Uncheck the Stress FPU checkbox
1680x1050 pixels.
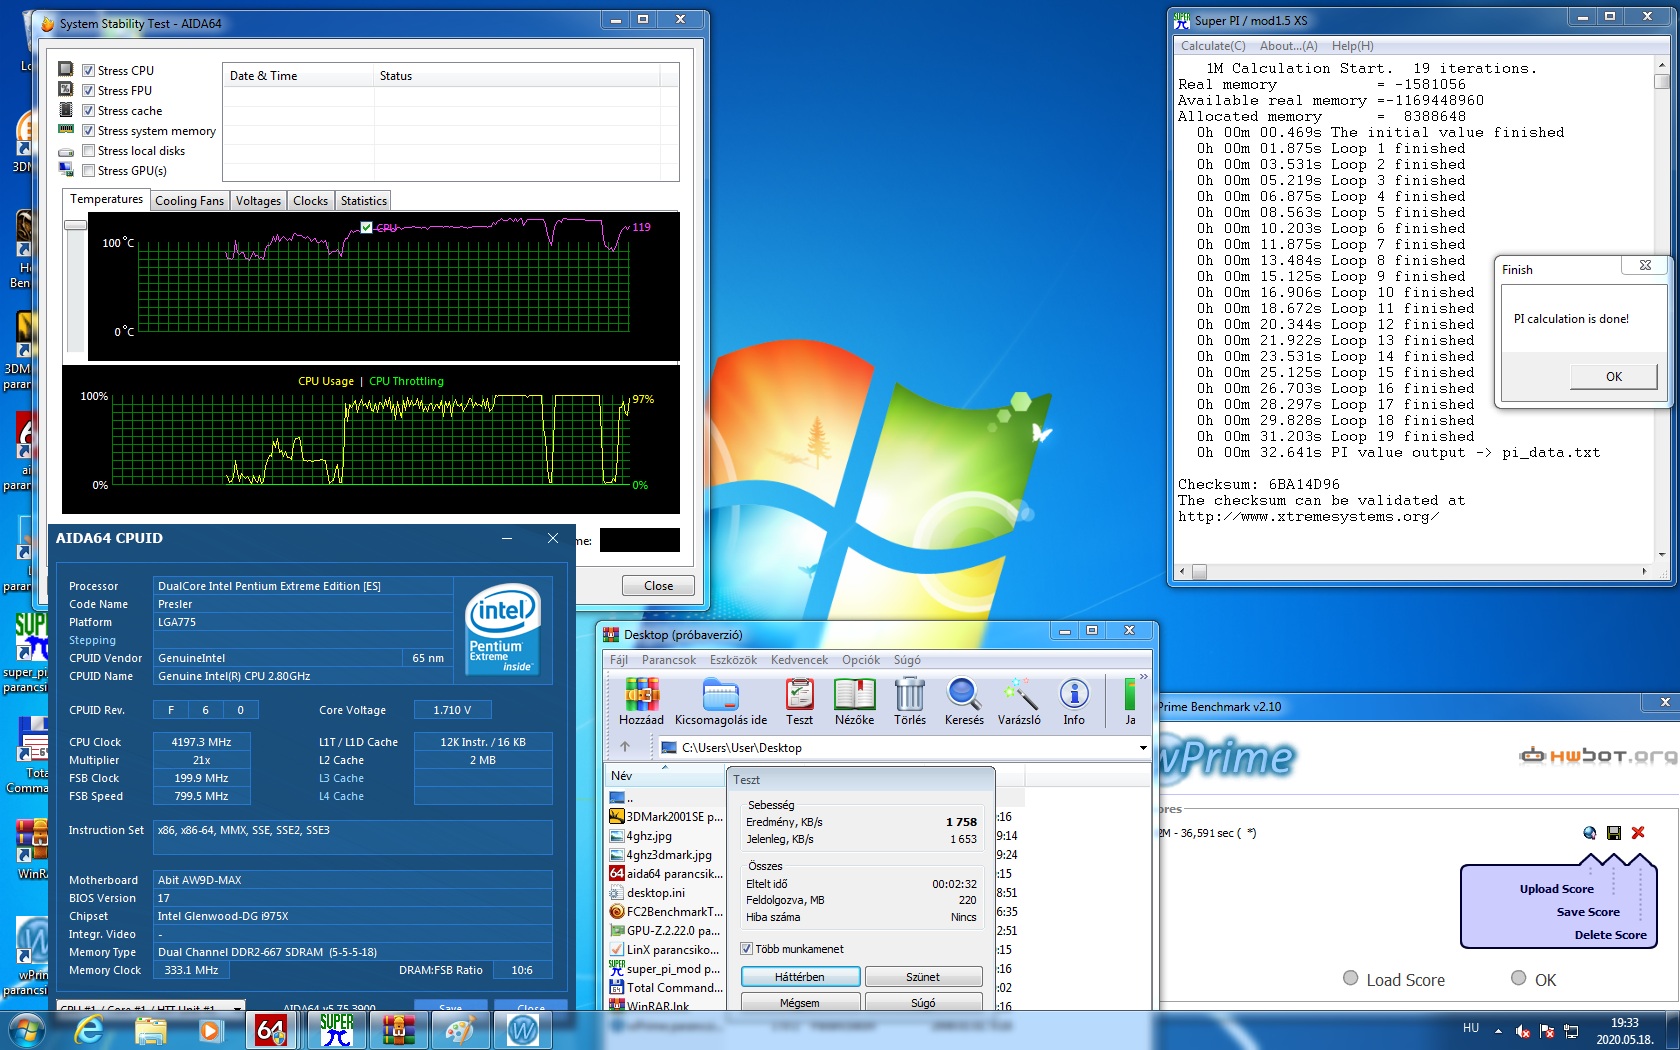(89, 91)
